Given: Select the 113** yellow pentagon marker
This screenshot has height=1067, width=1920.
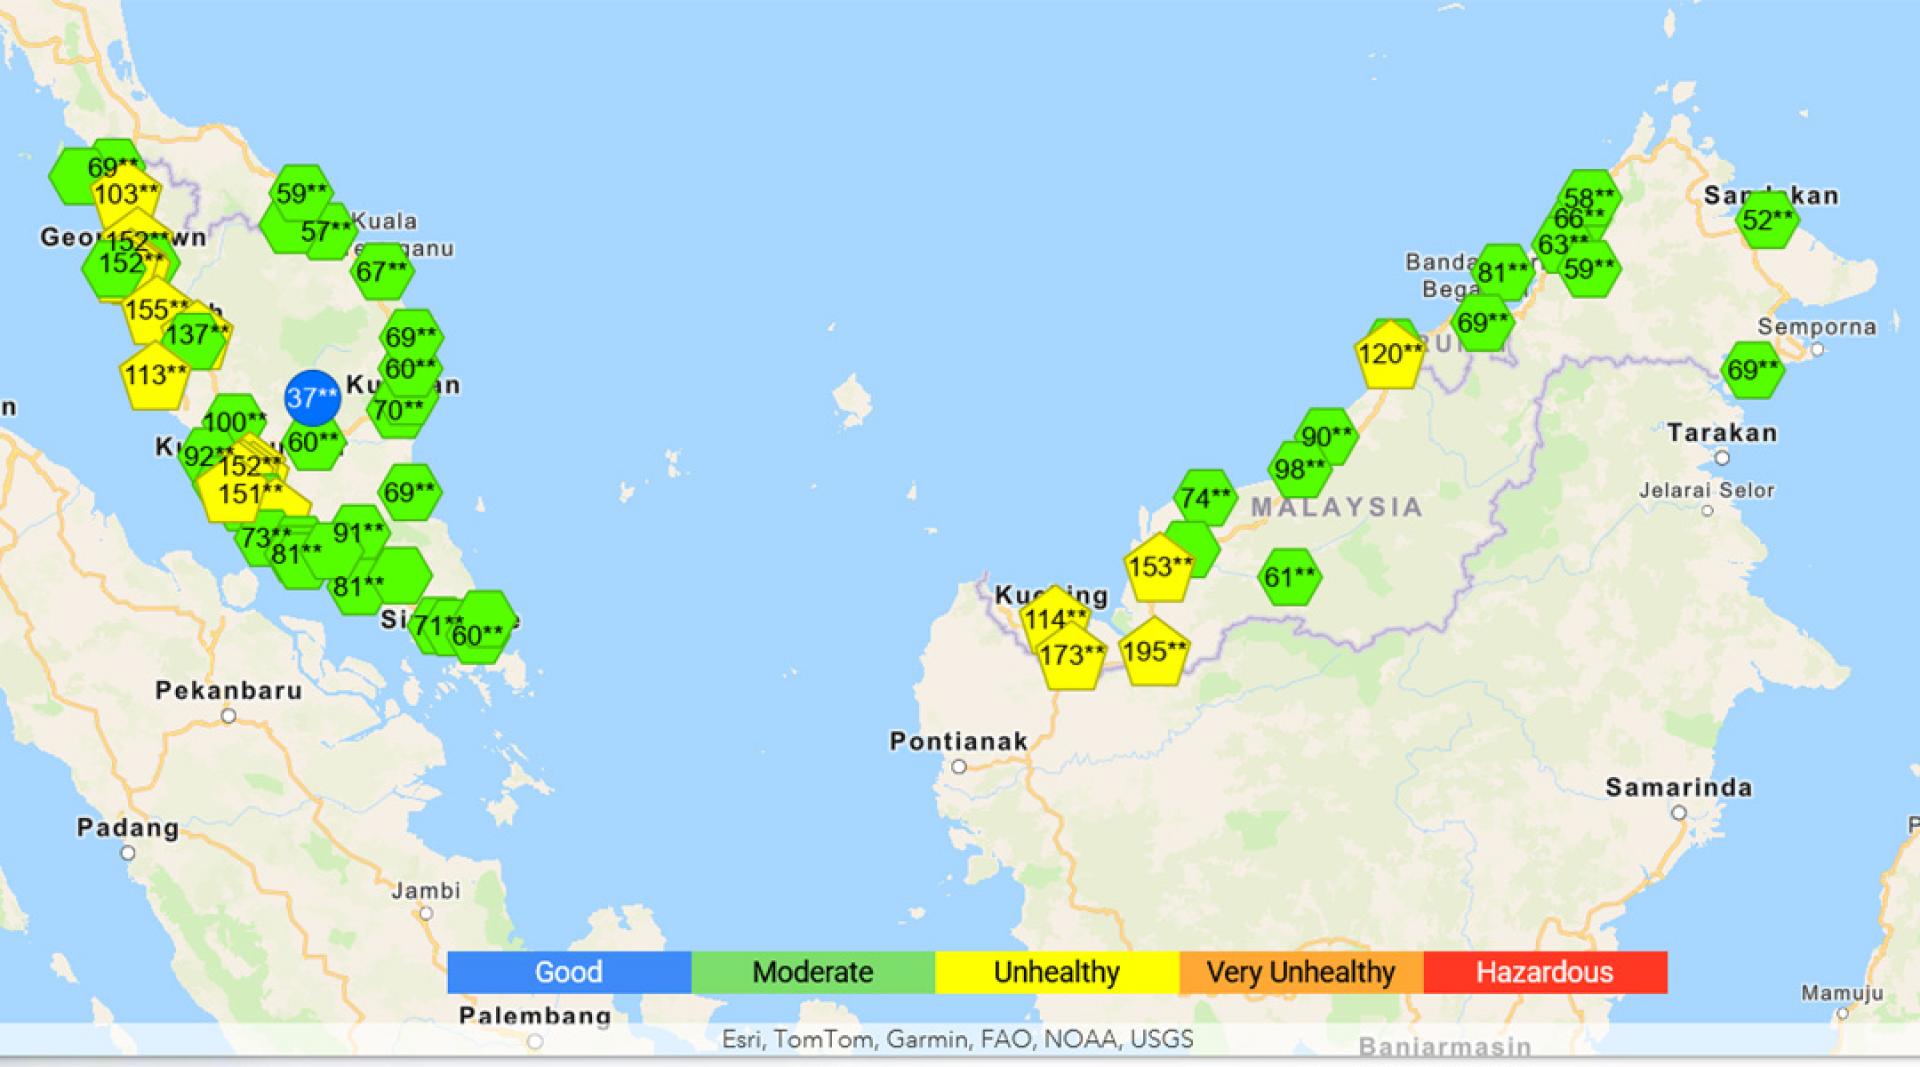Looking at the screenshot, I should coord(155,375).
